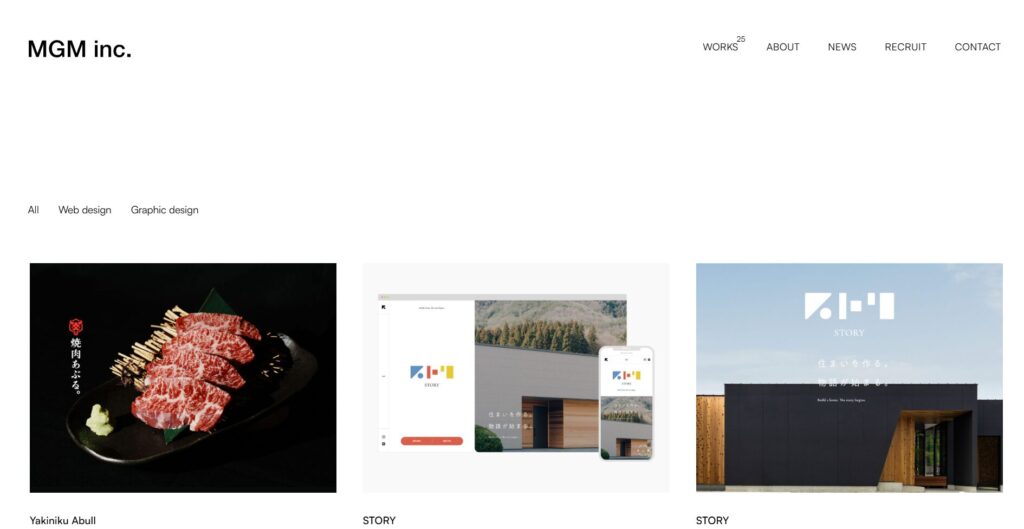Filter works by Graphic design
The height and width of the screenshot is (529, 1024).
165,210
